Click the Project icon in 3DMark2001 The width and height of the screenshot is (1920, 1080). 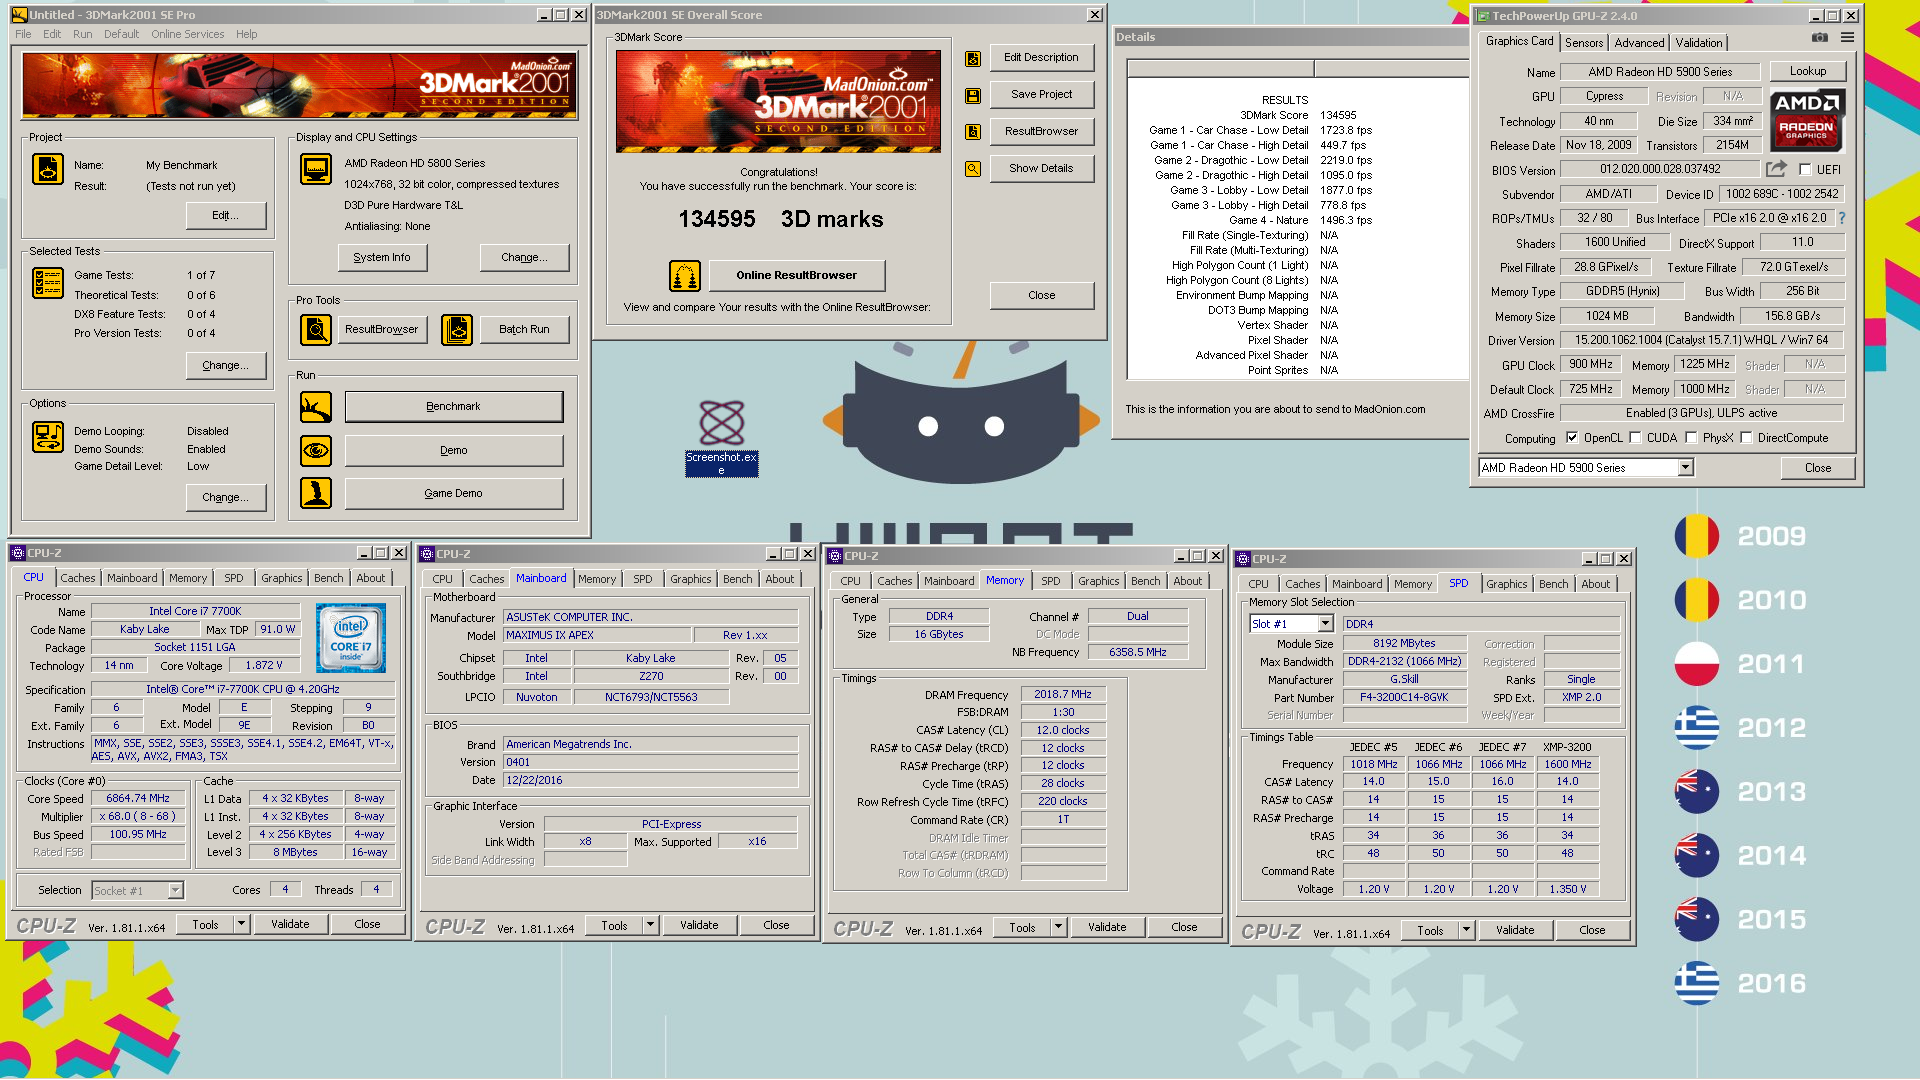(x=48, y=169)
